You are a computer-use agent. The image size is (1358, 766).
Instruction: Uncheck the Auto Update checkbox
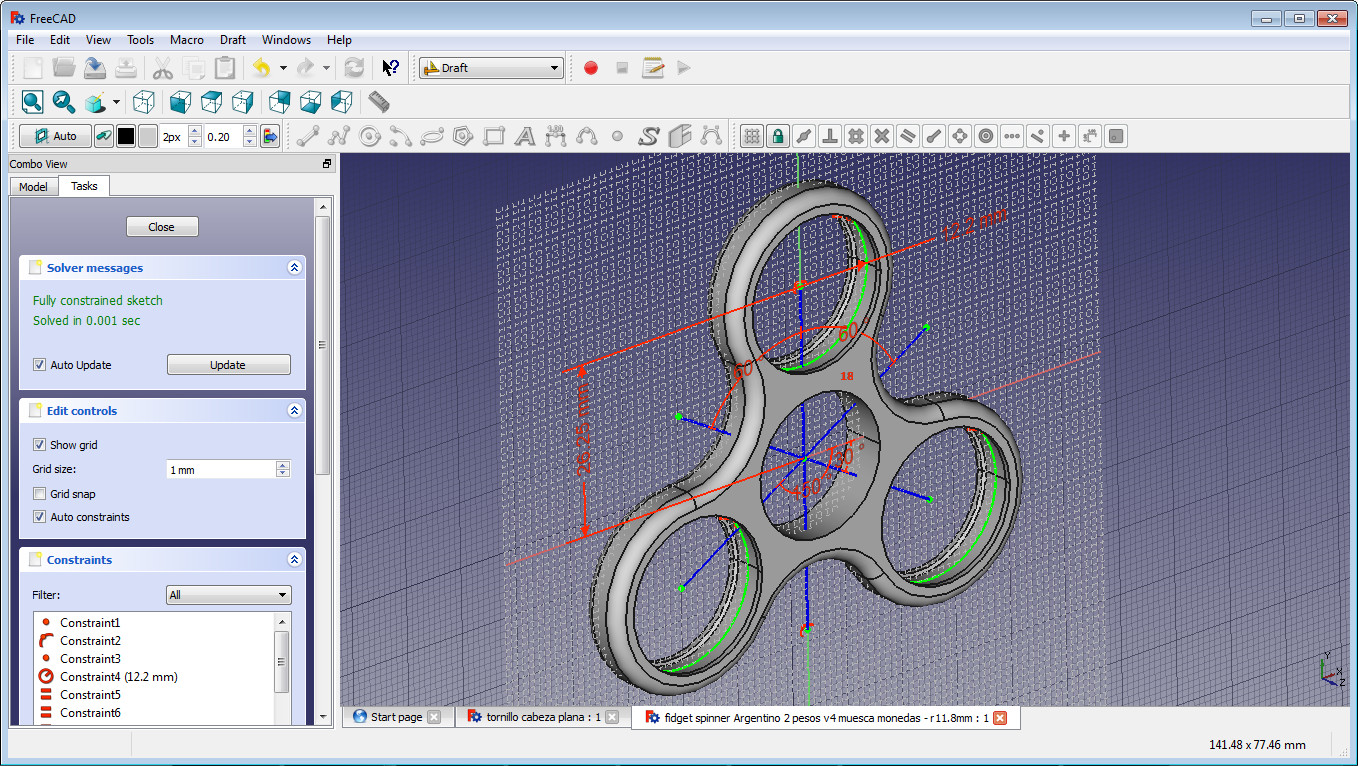point(39,365)
